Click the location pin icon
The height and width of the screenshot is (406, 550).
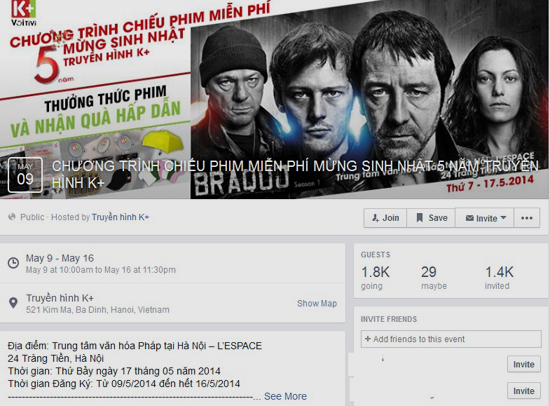coord(13,302)
